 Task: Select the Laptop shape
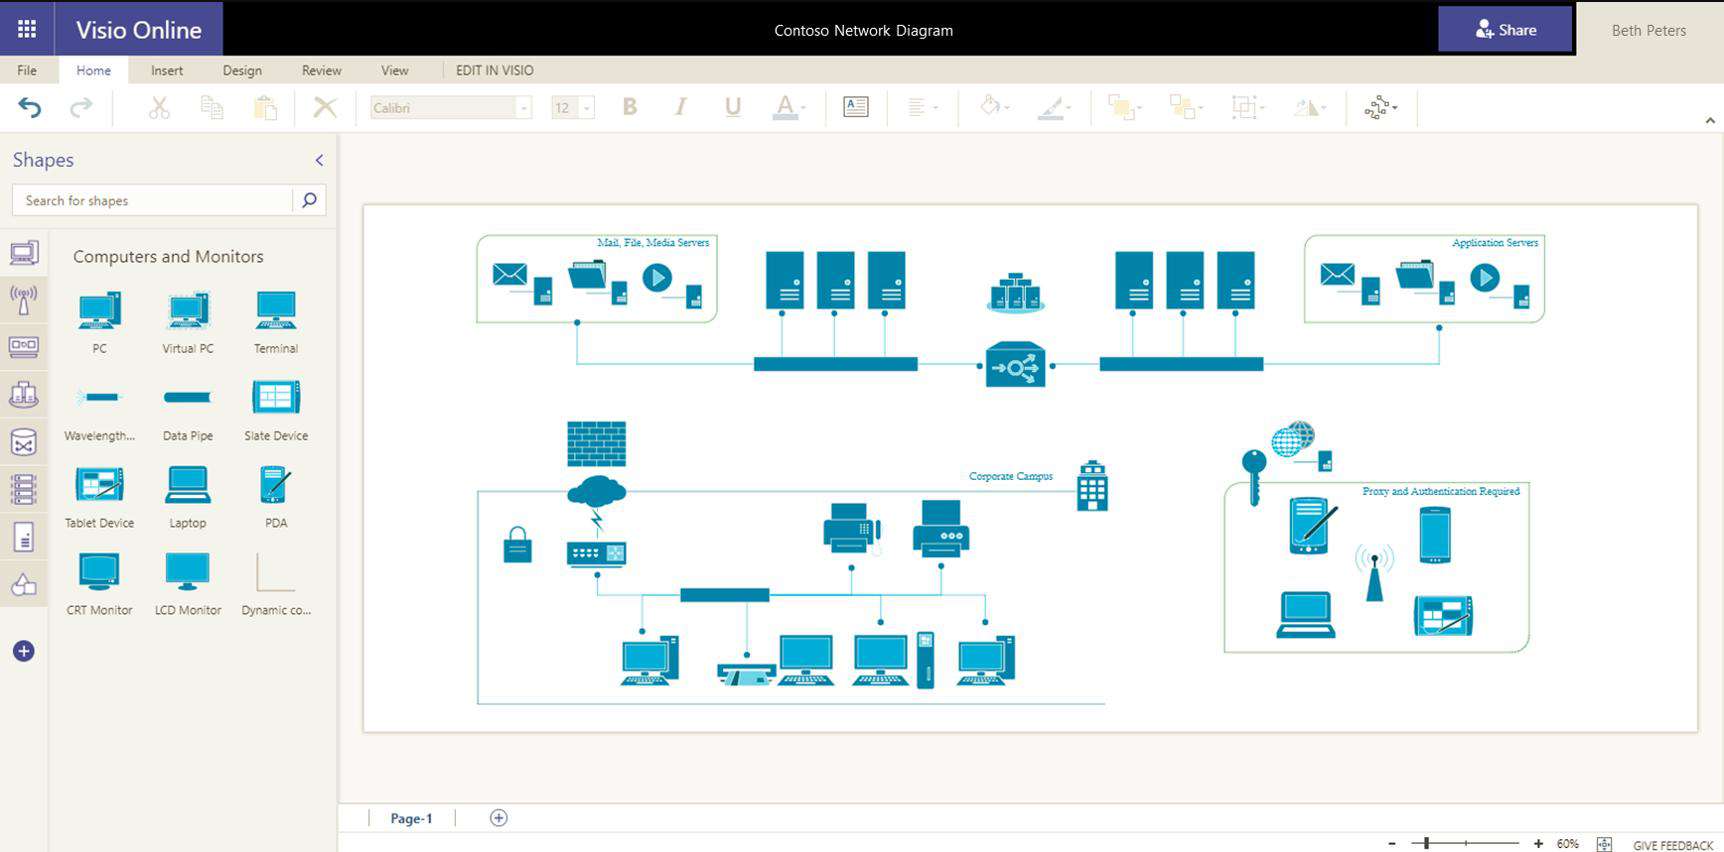point(188,496)
